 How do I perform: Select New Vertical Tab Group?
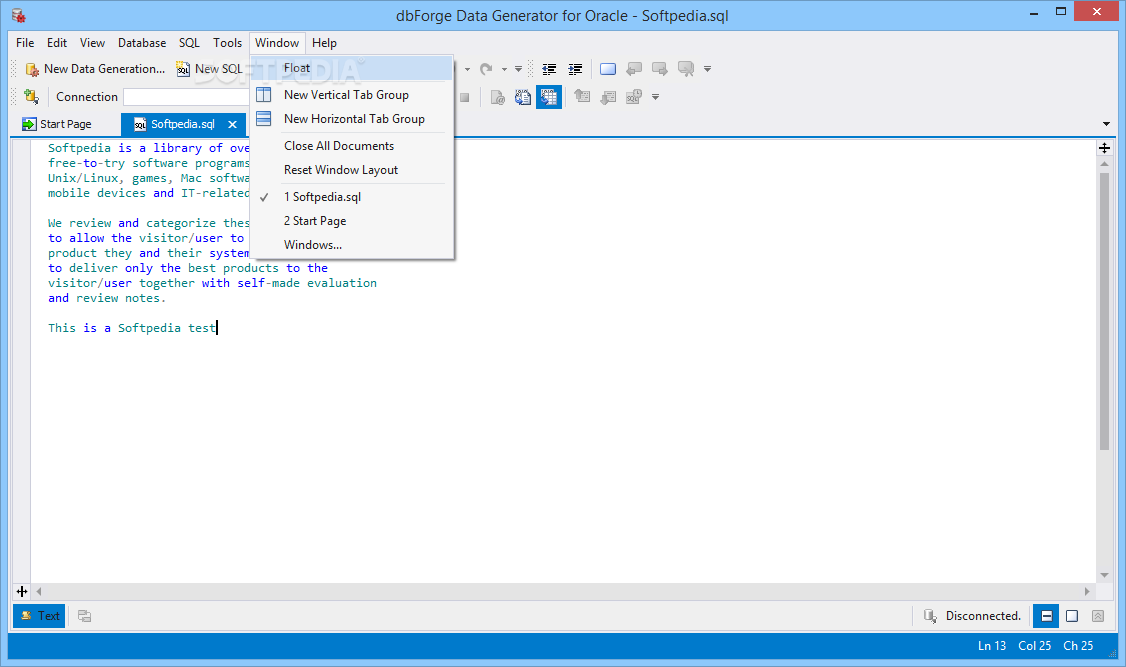353,95
